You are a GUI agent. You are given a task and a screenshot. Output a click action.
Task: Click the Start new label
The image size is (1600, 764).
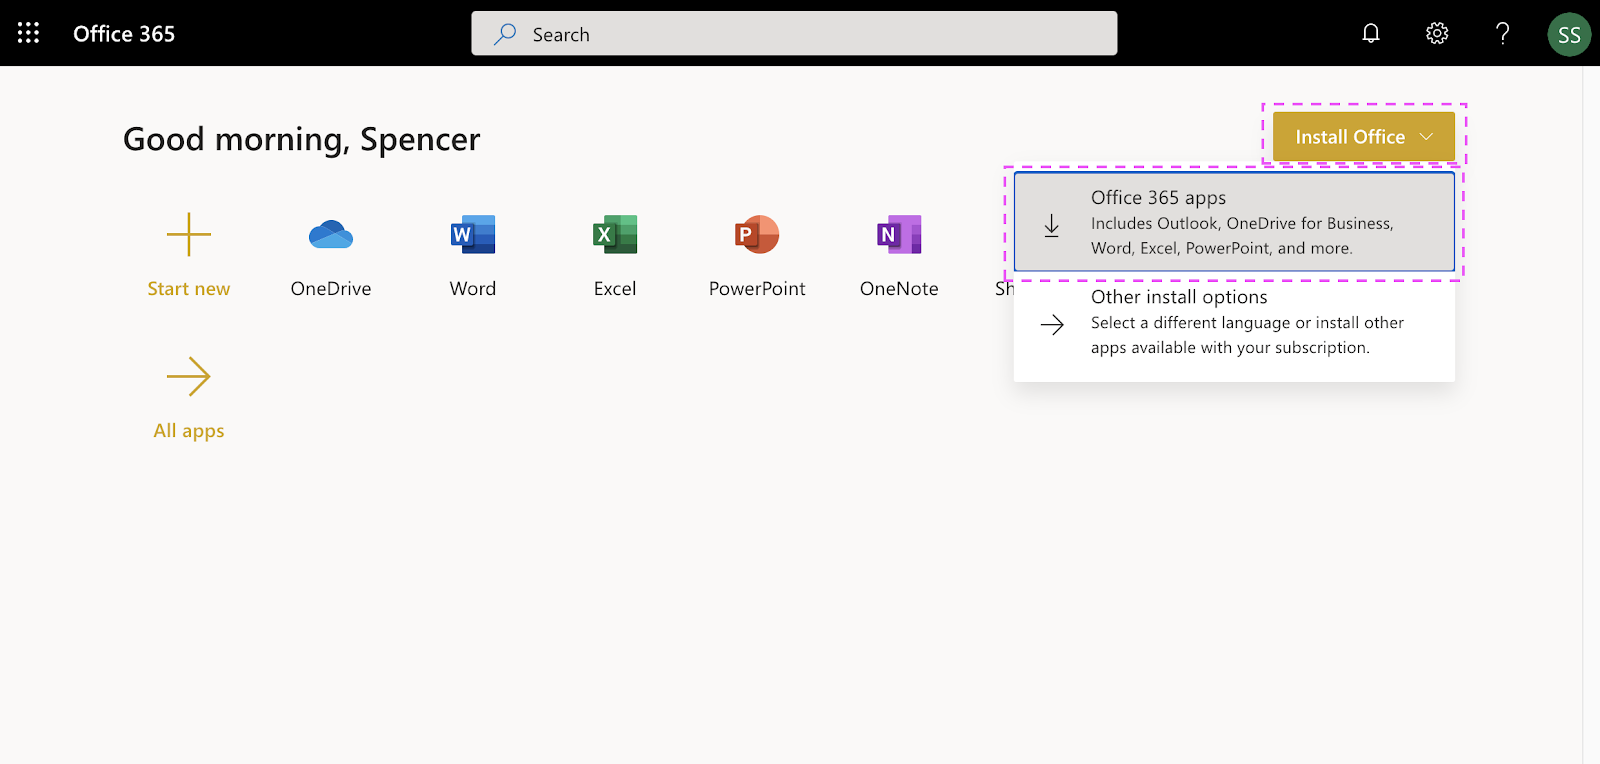coord(189,289)
